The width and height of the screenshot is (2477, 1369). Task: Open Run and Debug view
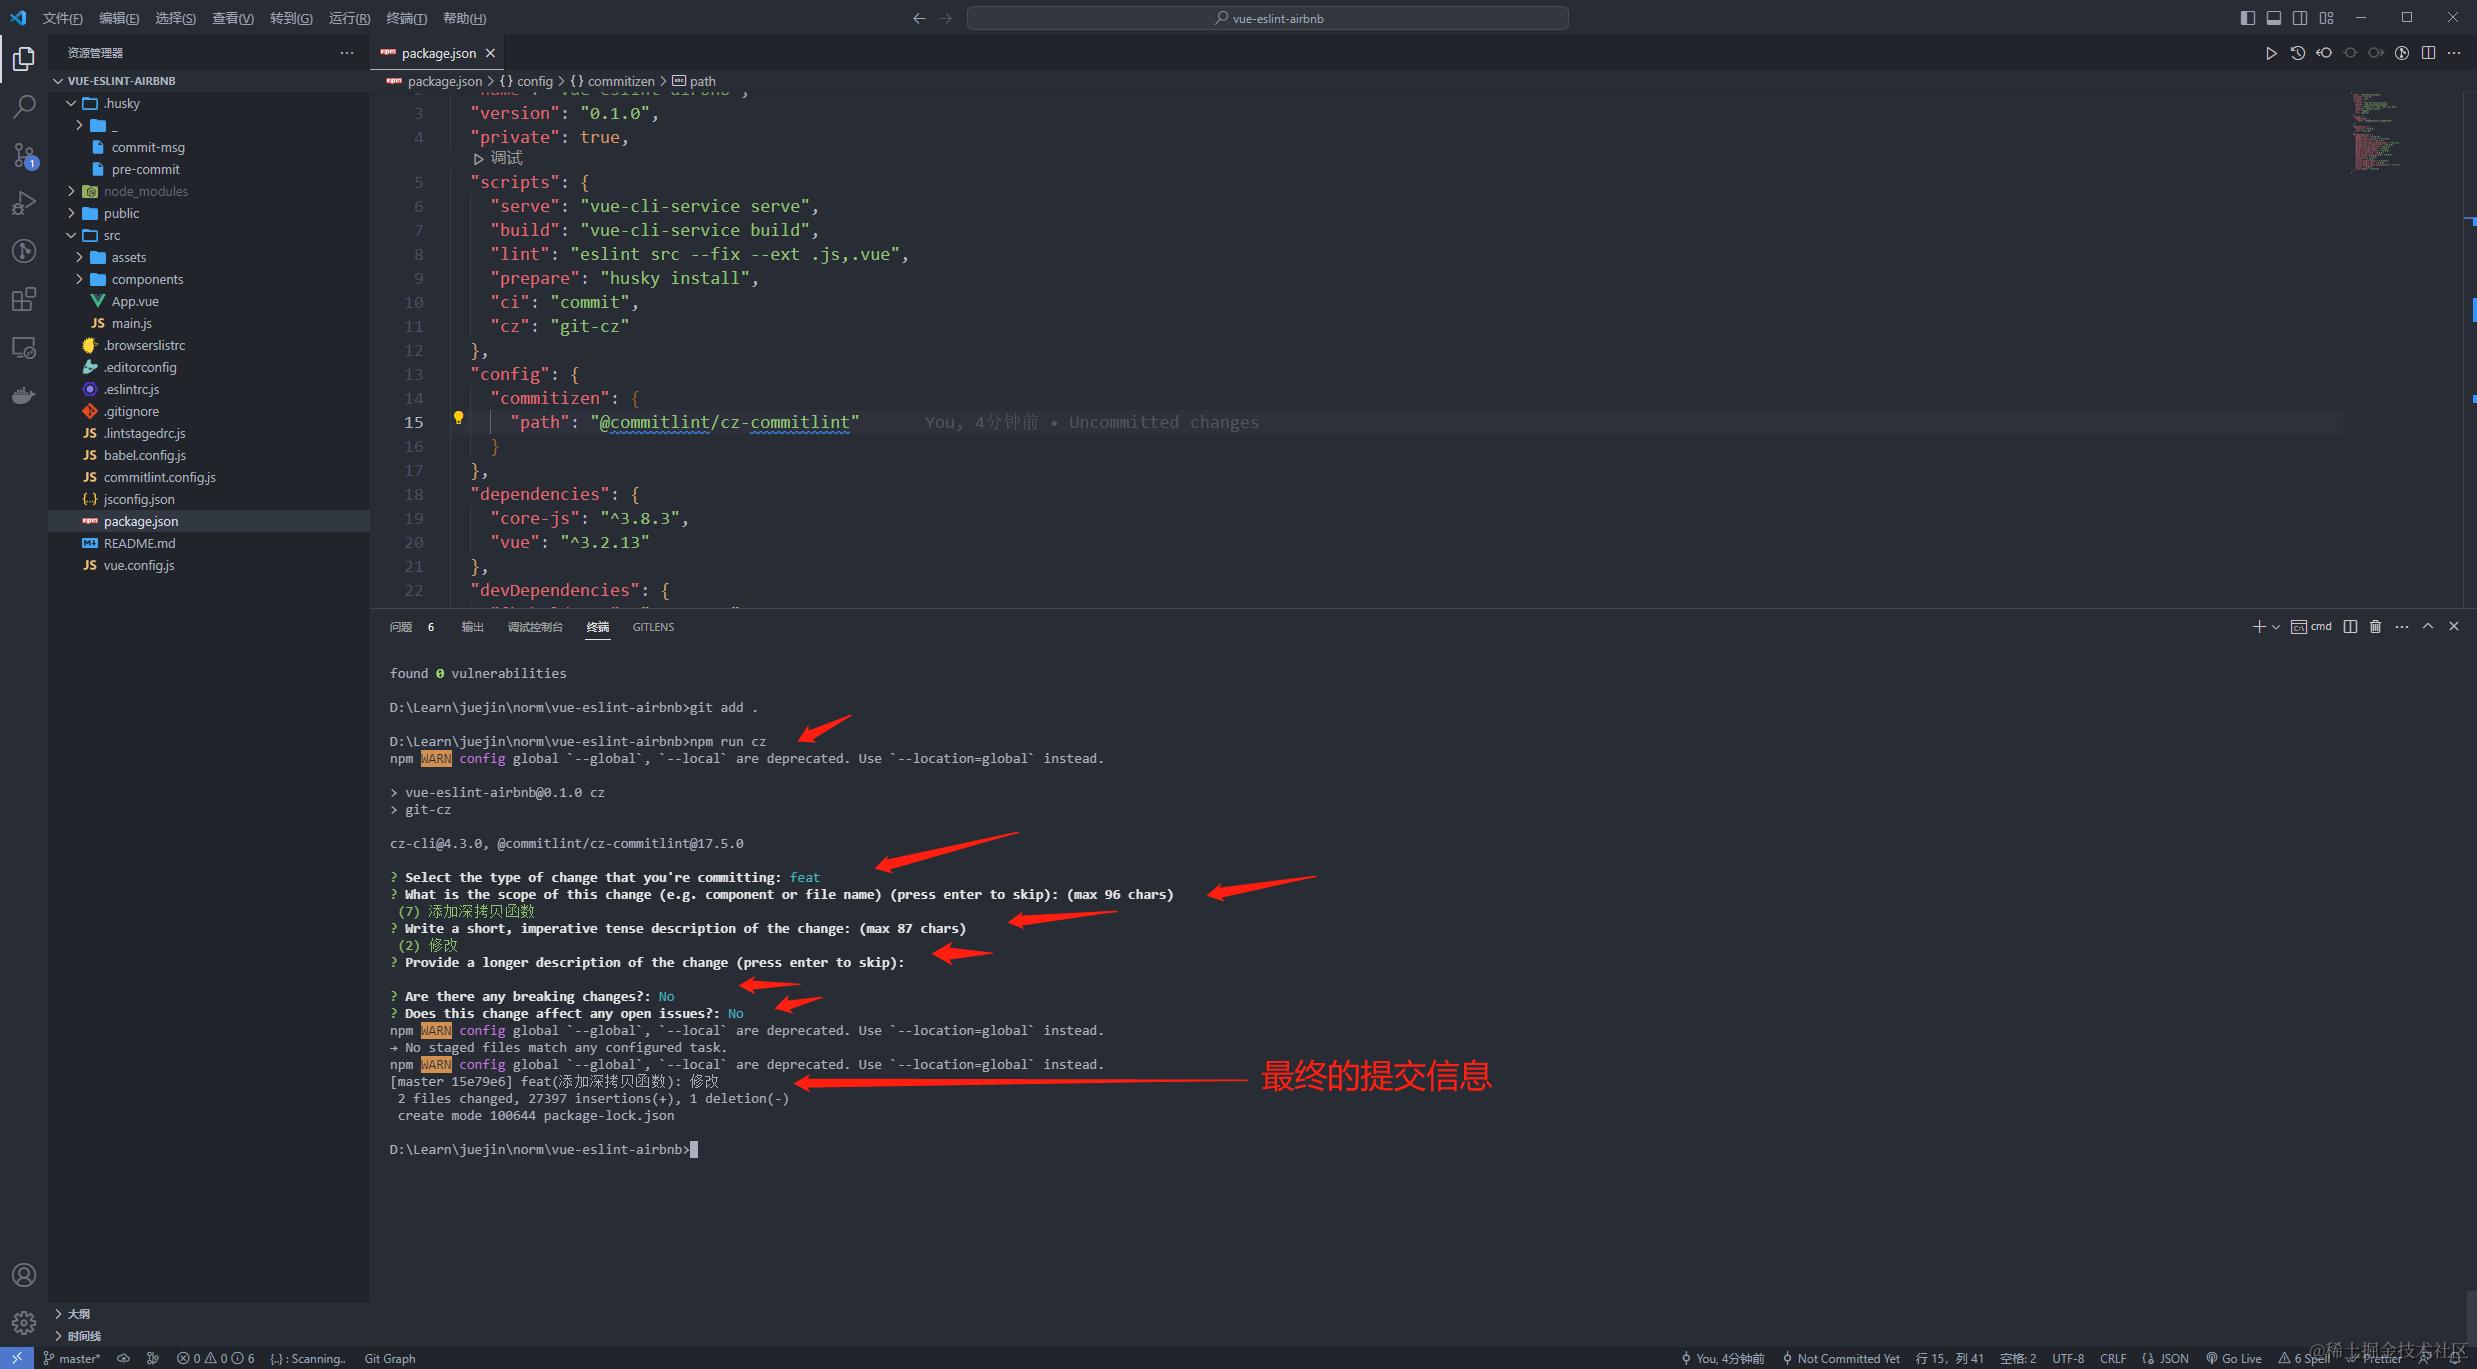(24, 203)
